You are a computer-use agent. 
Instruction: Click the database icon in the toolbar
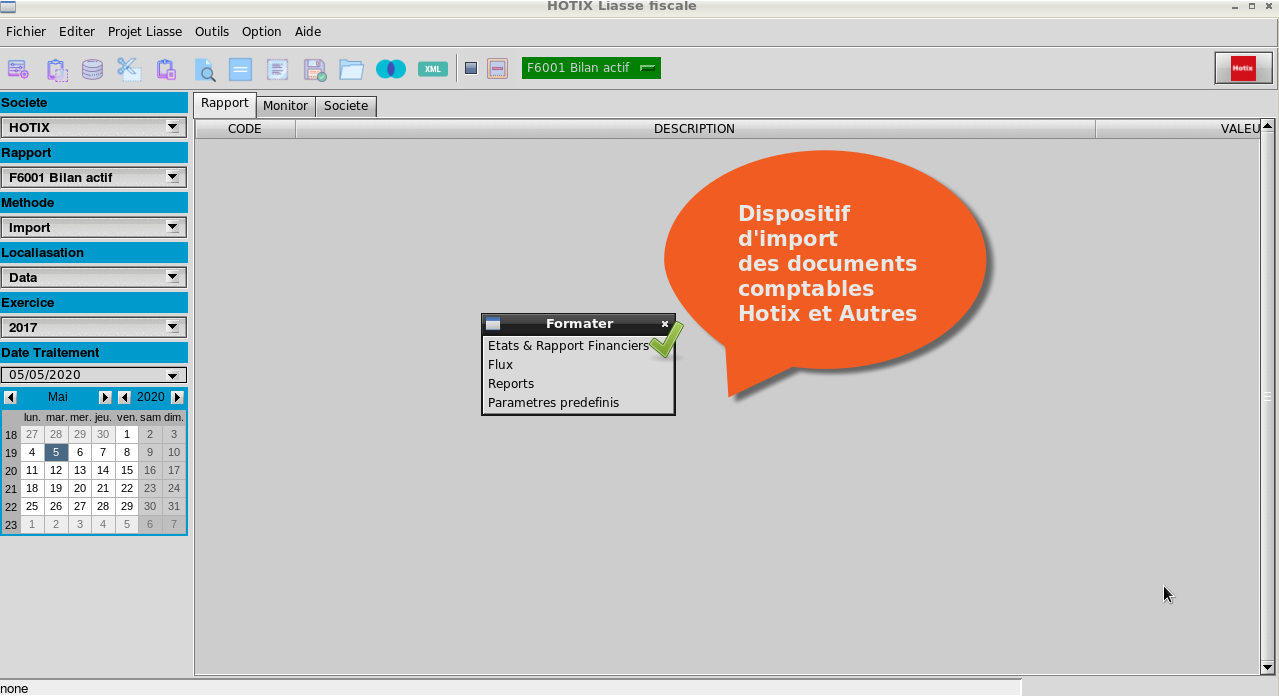pos(91,68)
